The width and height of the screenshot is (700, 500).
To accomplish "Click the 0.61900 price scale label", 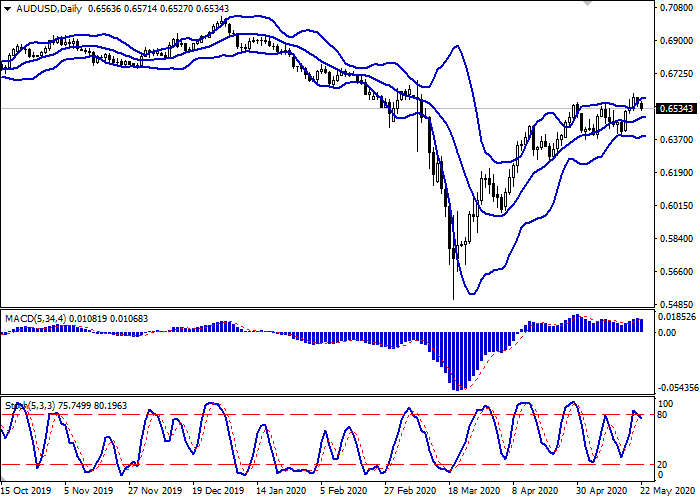I will tap(677, 173).
